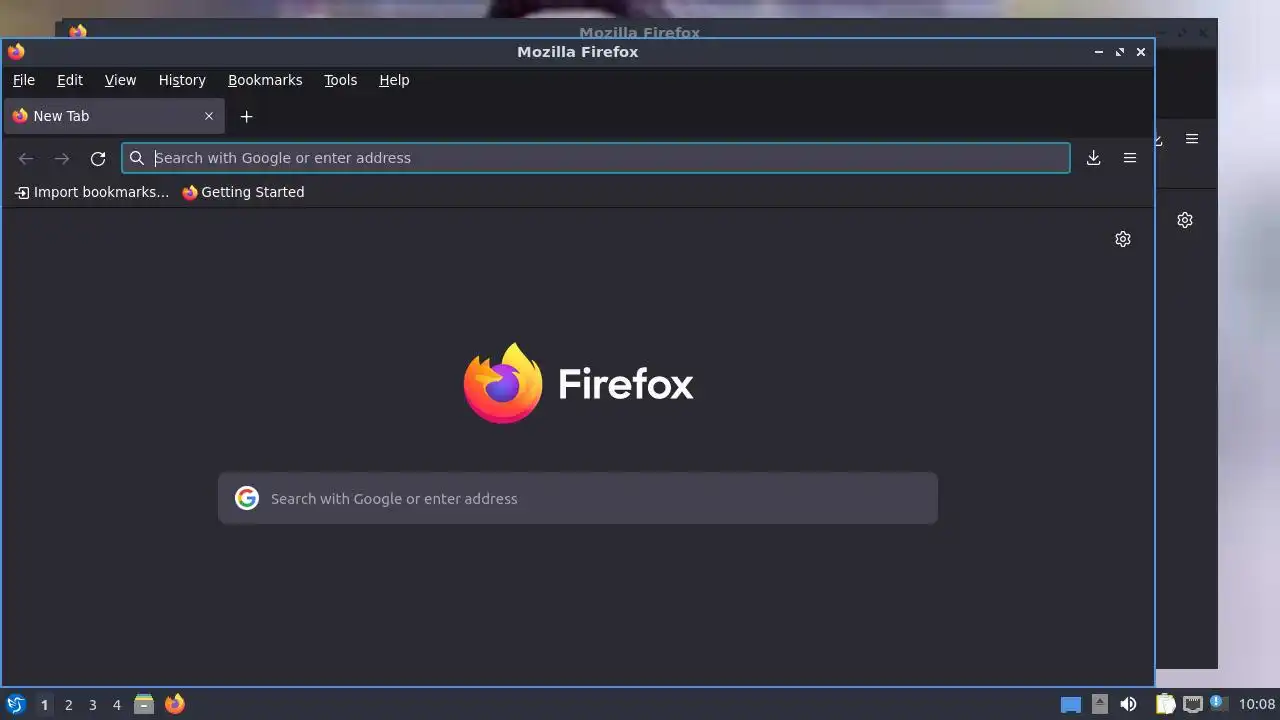The height and width of the screenshot is (720, 1280).
Task: Switch to workspace 3
Action: (x=92, y=705)
